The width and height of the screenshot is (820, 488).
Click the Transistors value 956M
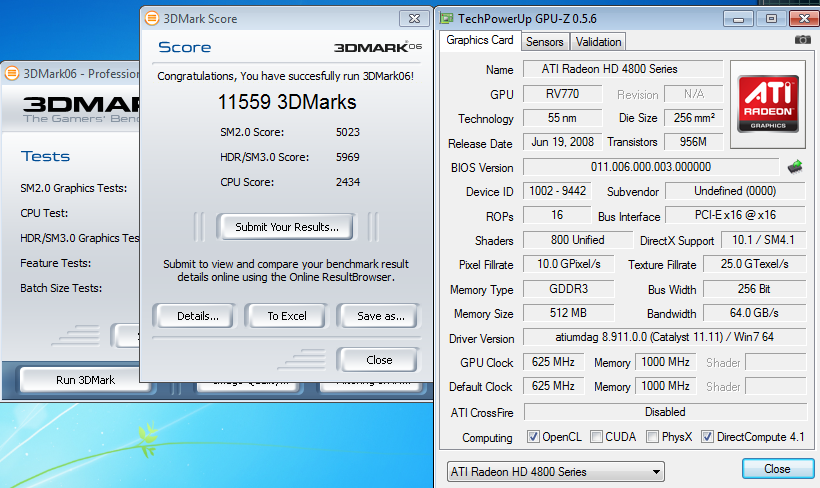tap(694, 142)
